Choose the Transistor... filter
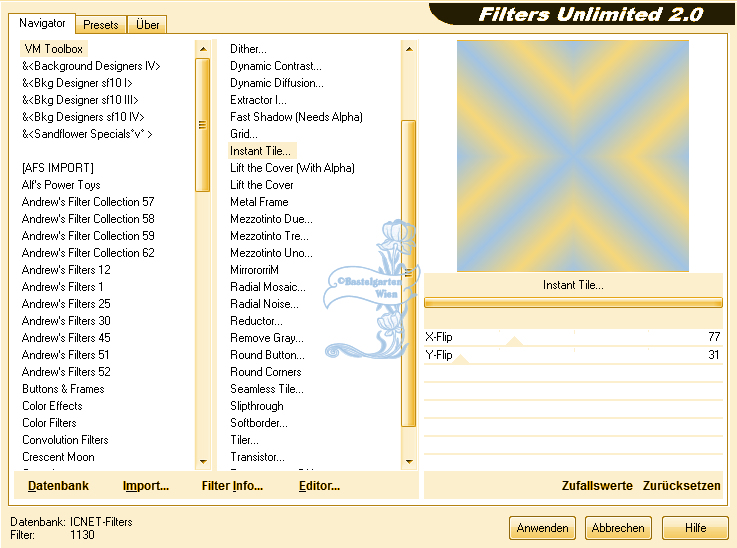This screenshot has width=737, height=548. [257, 457]
